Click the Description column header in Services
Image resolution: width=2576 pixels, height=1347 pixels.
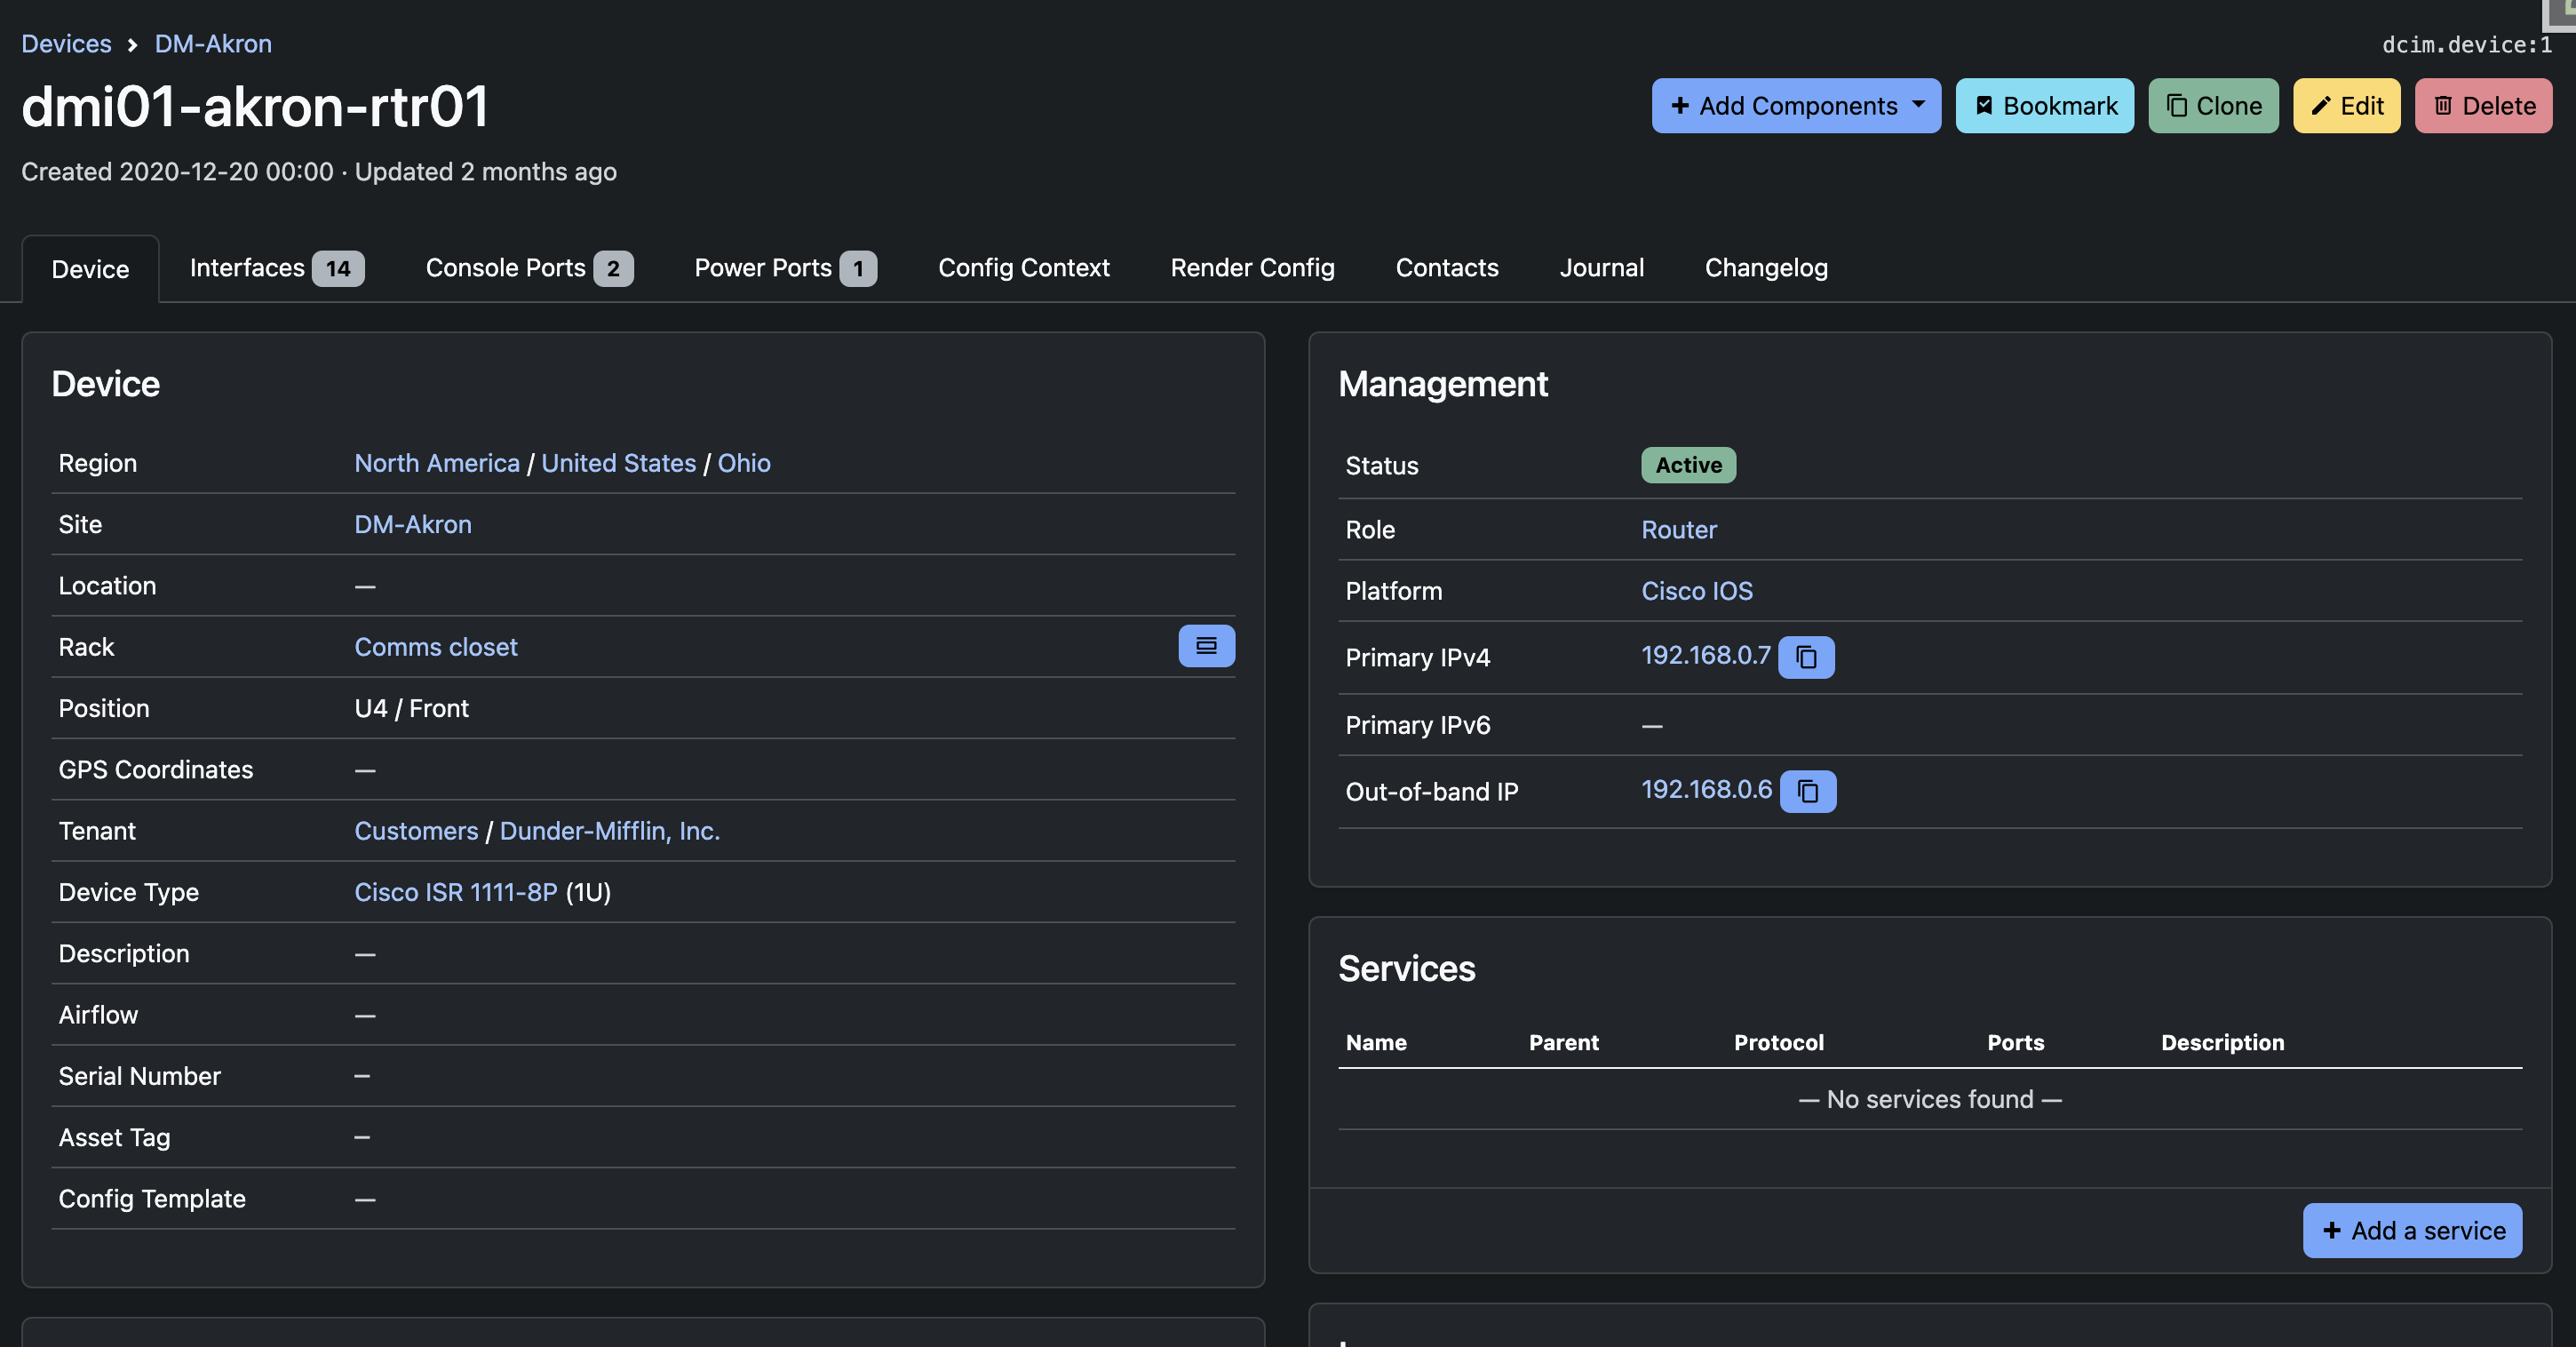pyautogui.click(x=2222, y=1042)
